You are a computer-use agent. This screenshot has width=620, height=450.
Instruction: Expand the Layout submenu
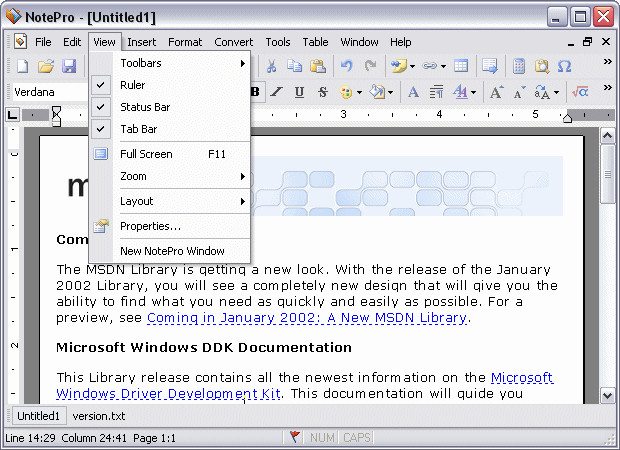(x=170, y=201)
